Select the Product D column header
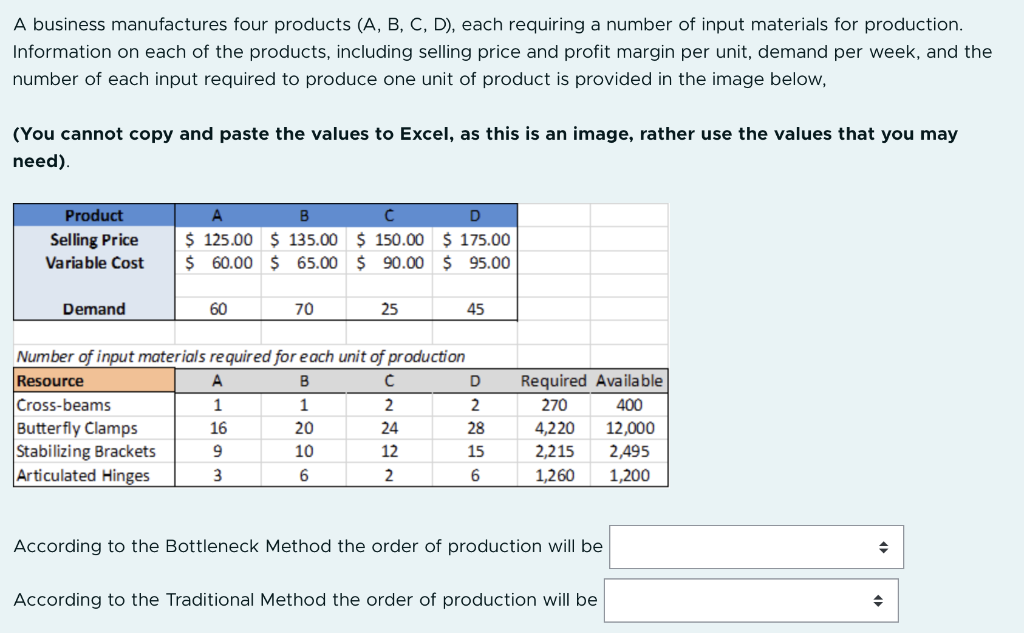 point(475,215)
